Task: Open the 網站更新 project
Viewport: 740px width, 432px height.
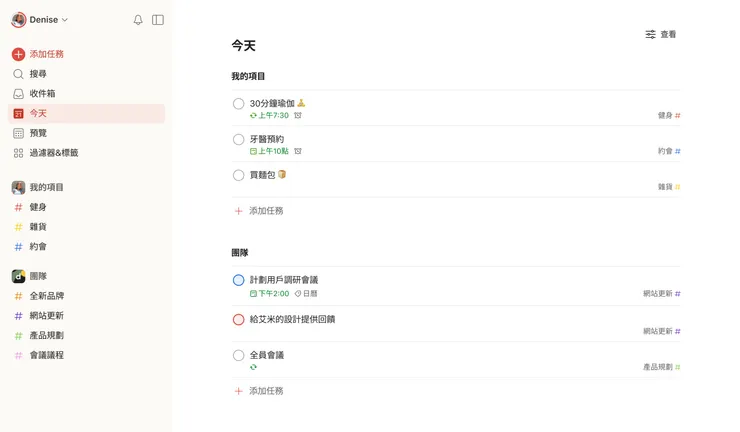Action: 46,316
